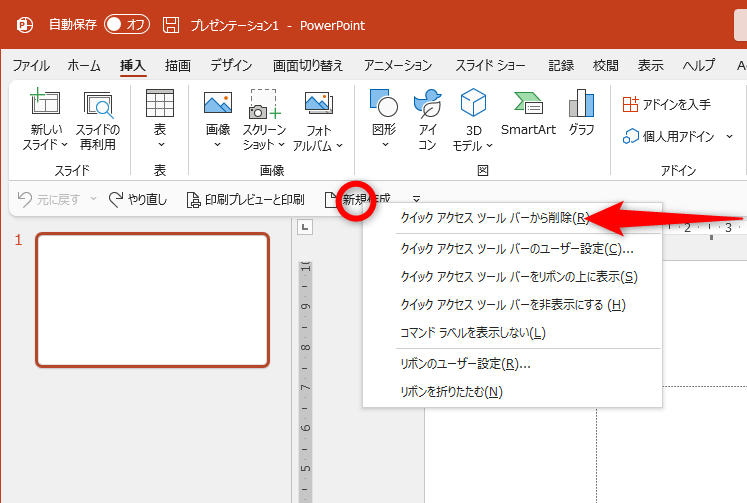Switch to the ホーム tab
This screenshot has width=747, height=503.
[84, 65]
